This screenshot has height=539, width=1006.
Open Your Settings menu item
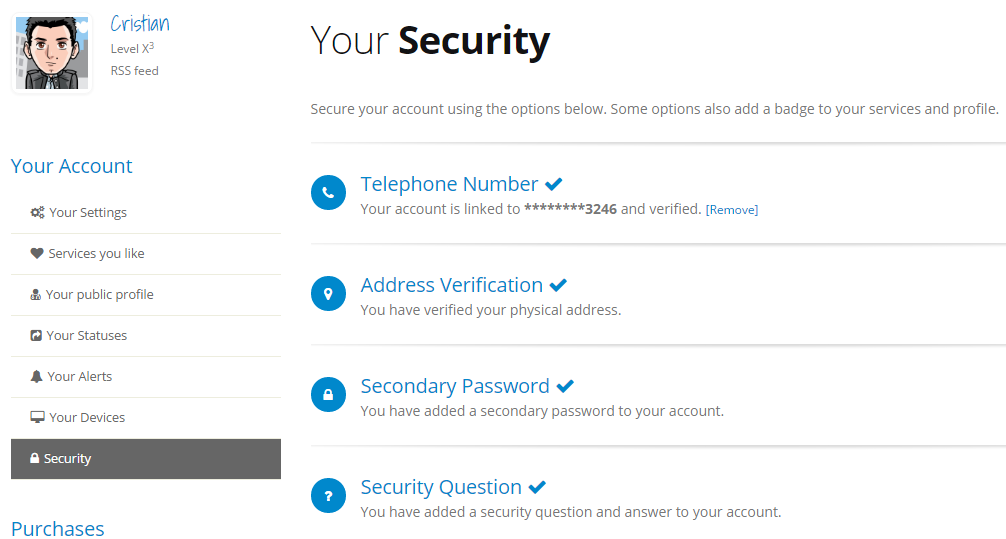[x=88, y=213]
